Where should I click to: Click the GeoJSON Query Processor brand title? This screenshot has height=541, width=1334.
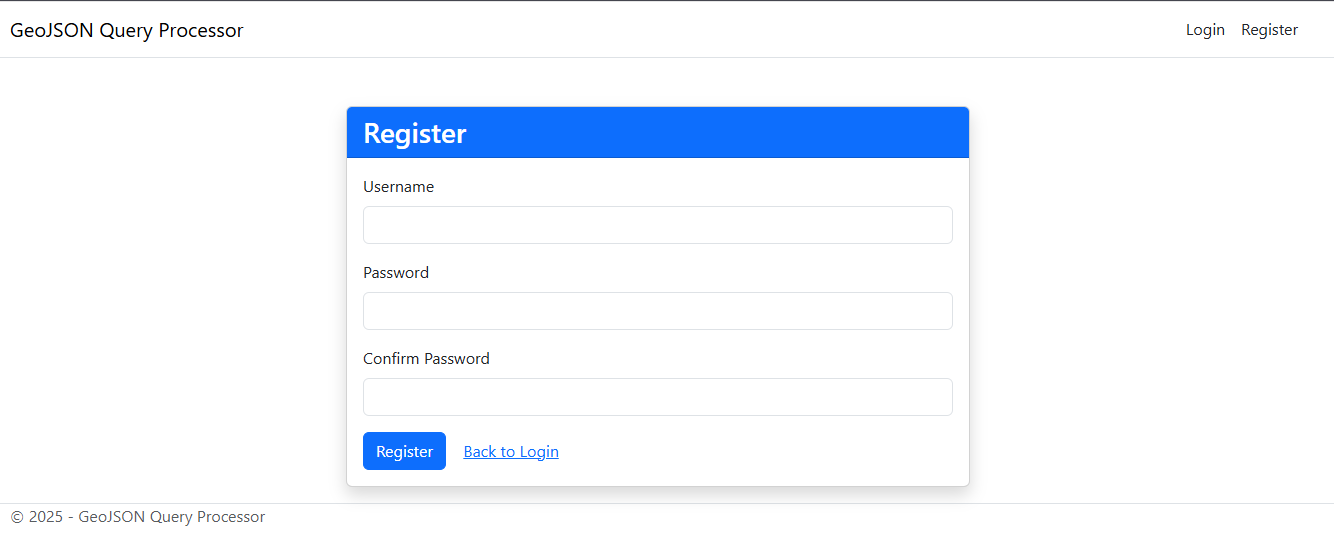[x=127, y=30]
